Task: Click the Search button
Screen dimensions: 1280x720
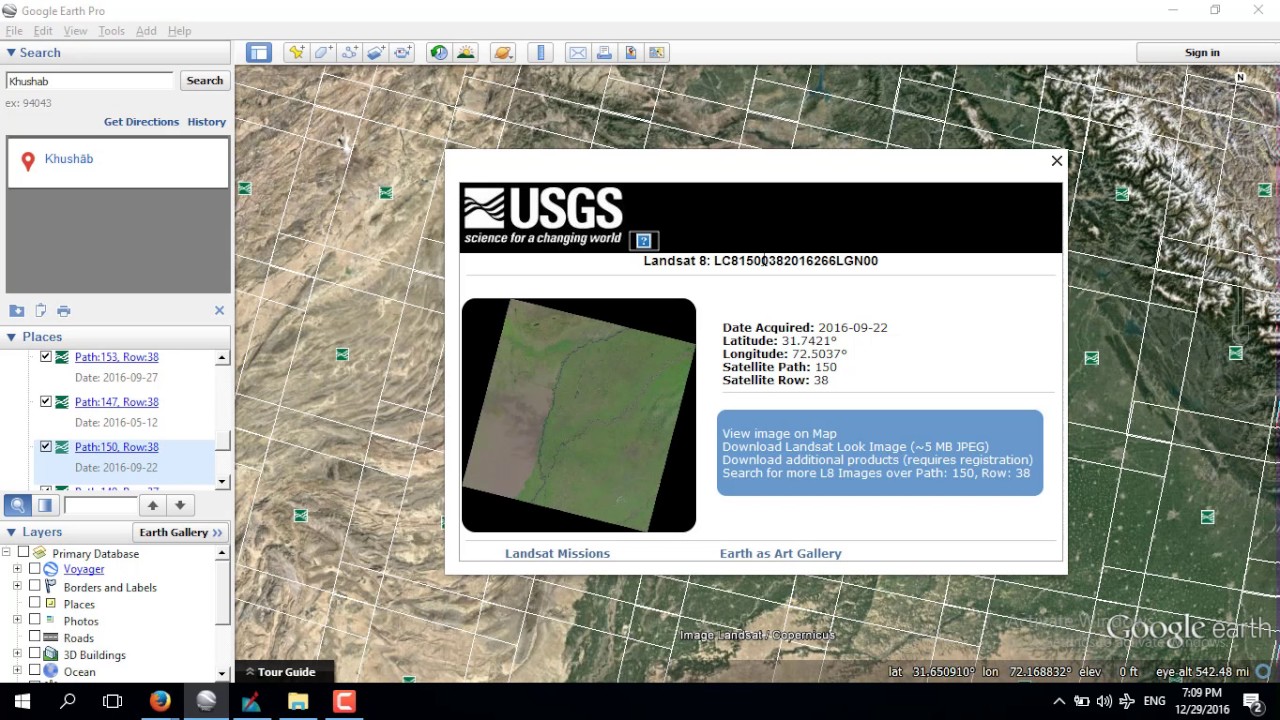Action: 205,81
